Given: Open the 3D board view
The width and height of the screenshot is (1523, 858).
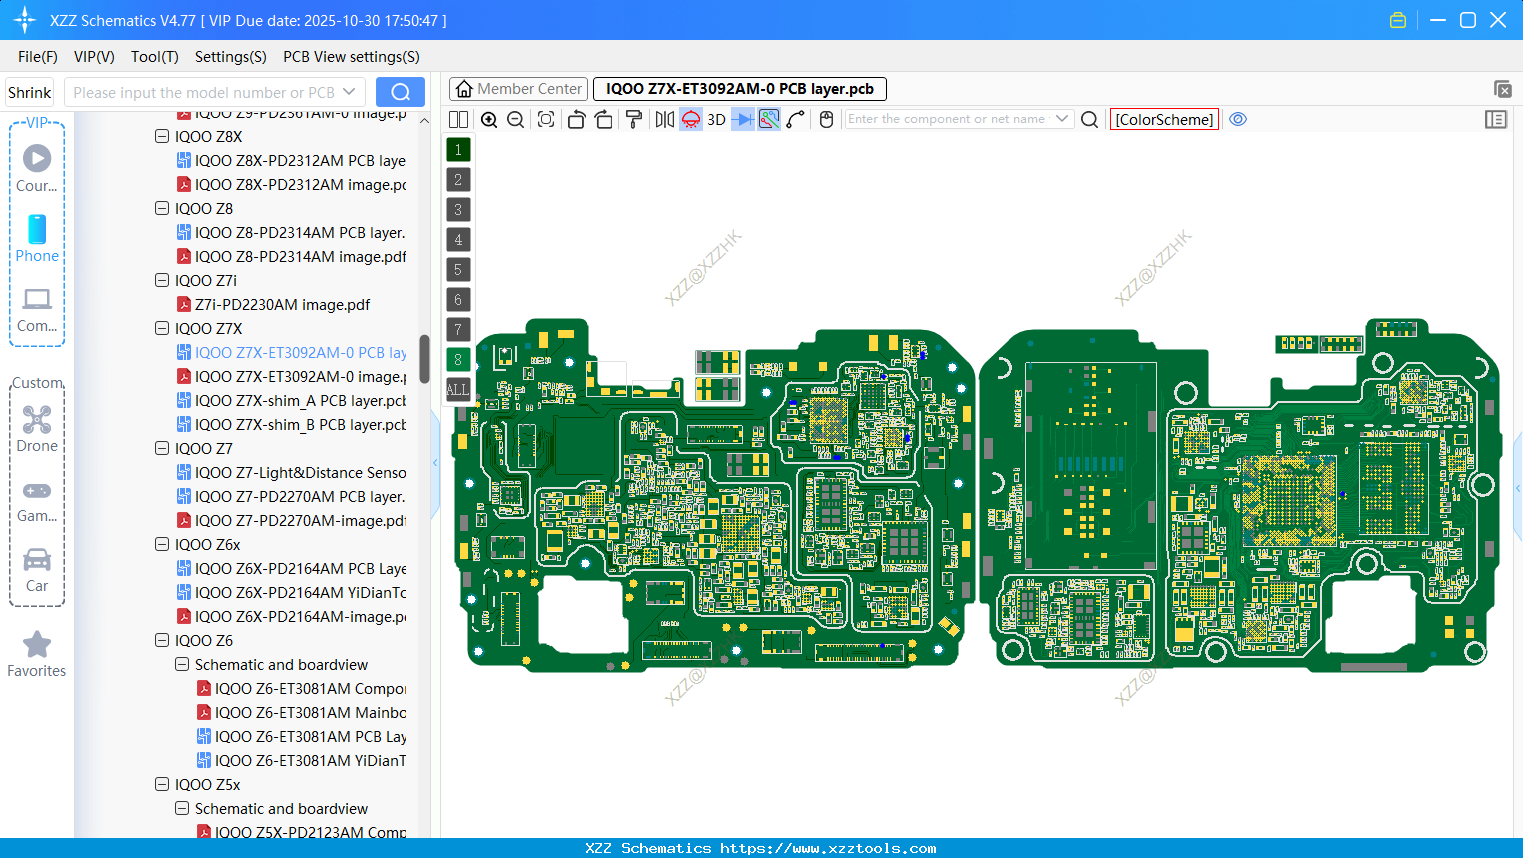Looking at the screenshot, I should (x=716, y=119).
